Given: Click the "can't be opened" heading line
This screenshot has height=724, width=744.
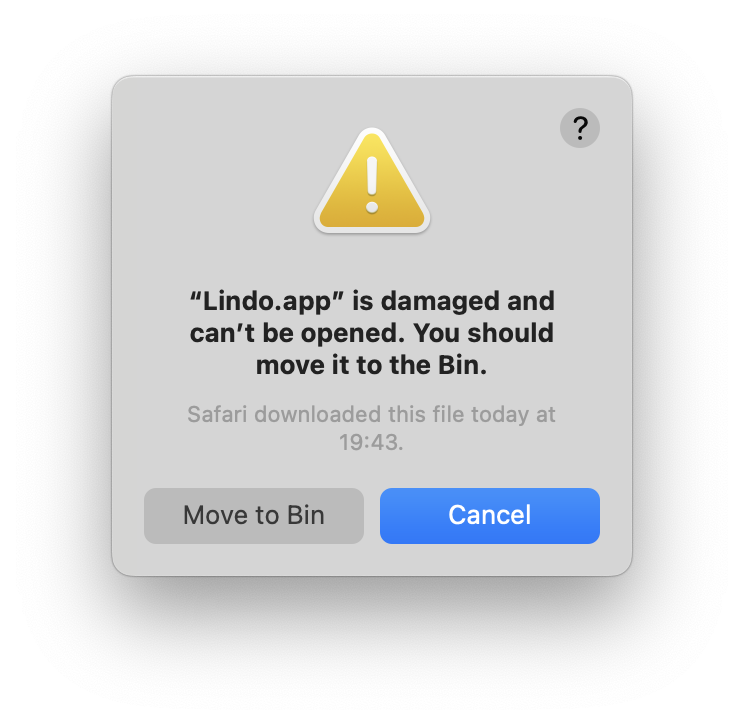Looking at the screenshot, I should (x=297, y=333).
